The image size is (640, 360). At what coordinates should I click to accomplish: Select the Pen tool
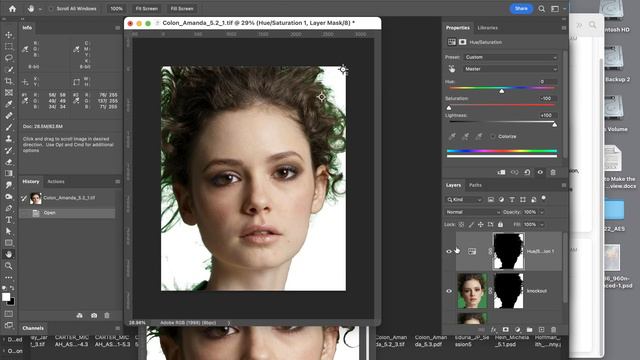click(9, 208)
